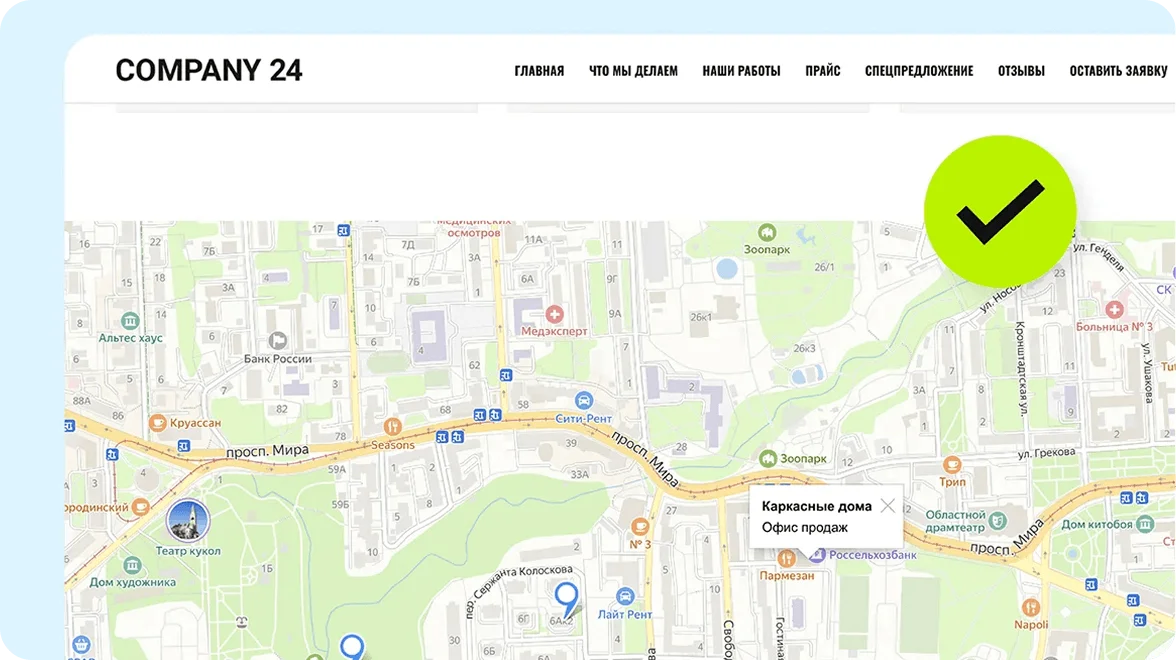Open the Главная menu item

539,71
